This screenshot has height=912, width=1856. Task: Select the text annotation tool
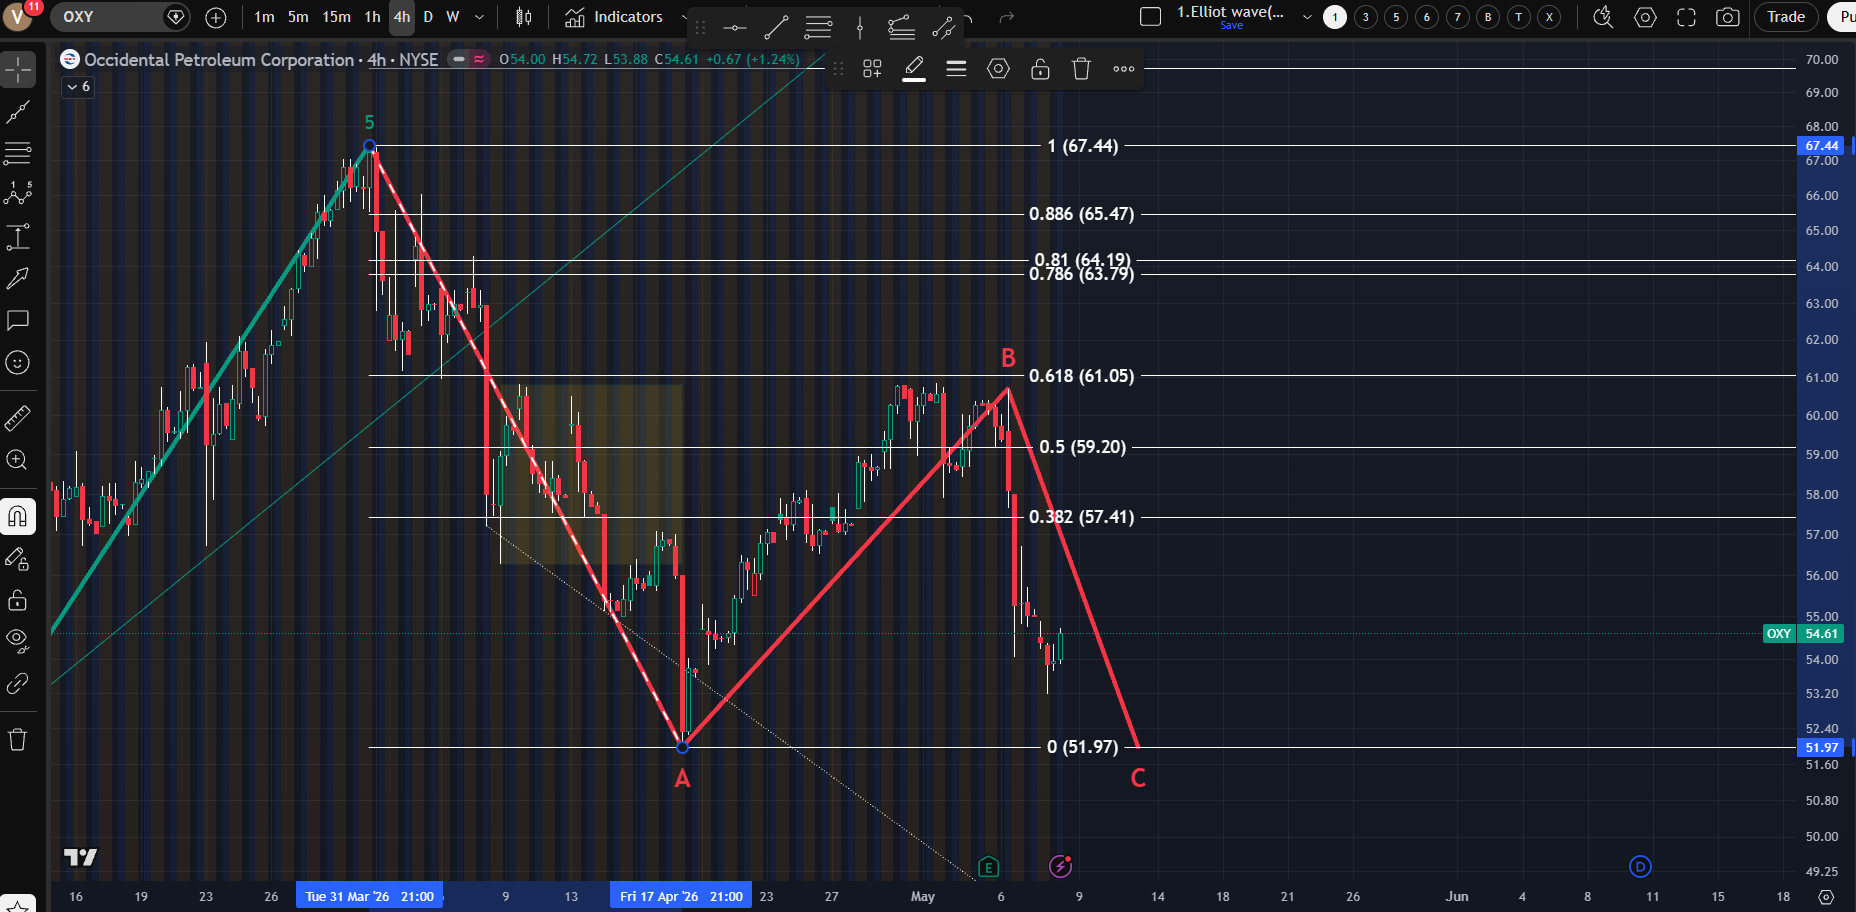click(x=18, y=320)
